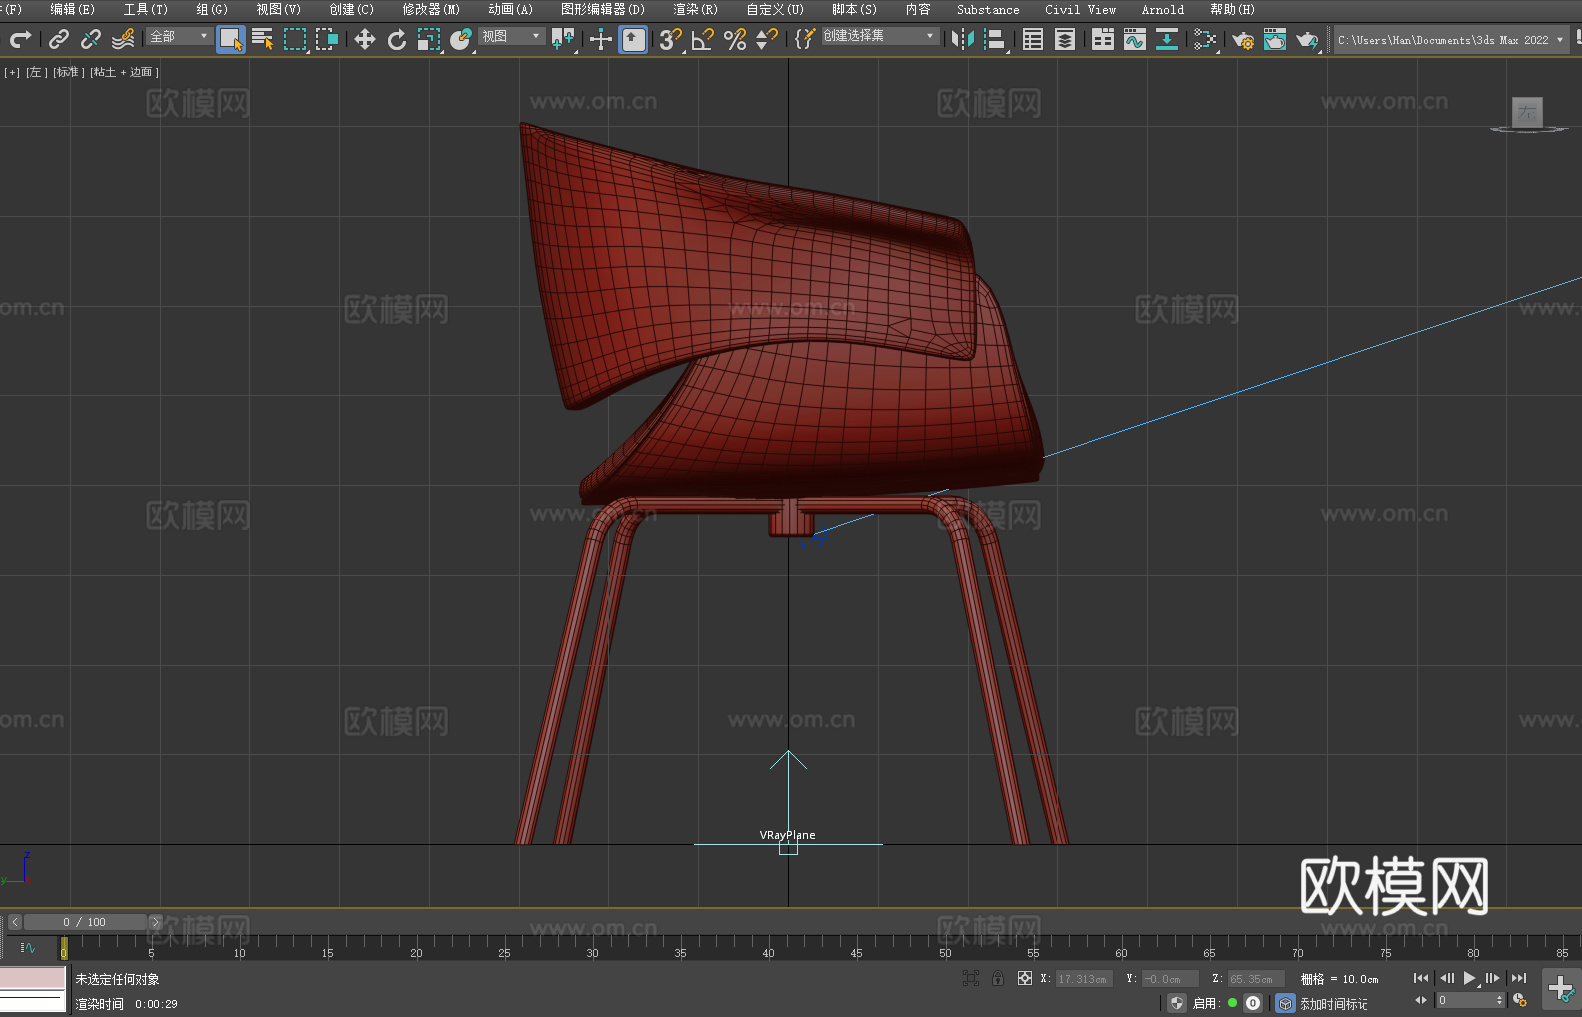The height and width of the screenshot is (1017, 1582).
Task: Click the [粘土 + 边面] viewport label
Action: click(x=124, y=72)
